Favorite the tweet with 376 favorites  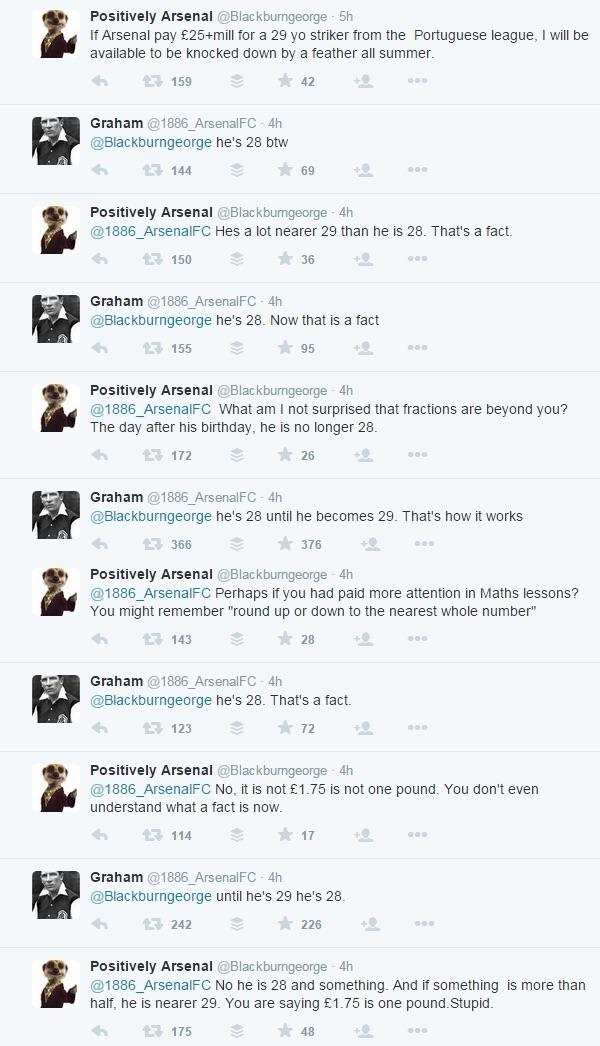[285, 544]
